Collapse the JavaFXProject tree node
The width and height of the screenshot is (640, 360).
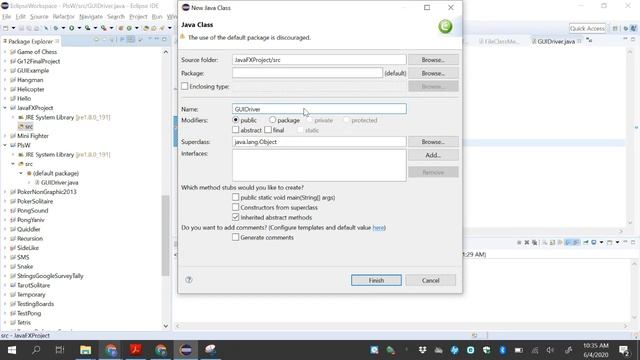[5, 108]
